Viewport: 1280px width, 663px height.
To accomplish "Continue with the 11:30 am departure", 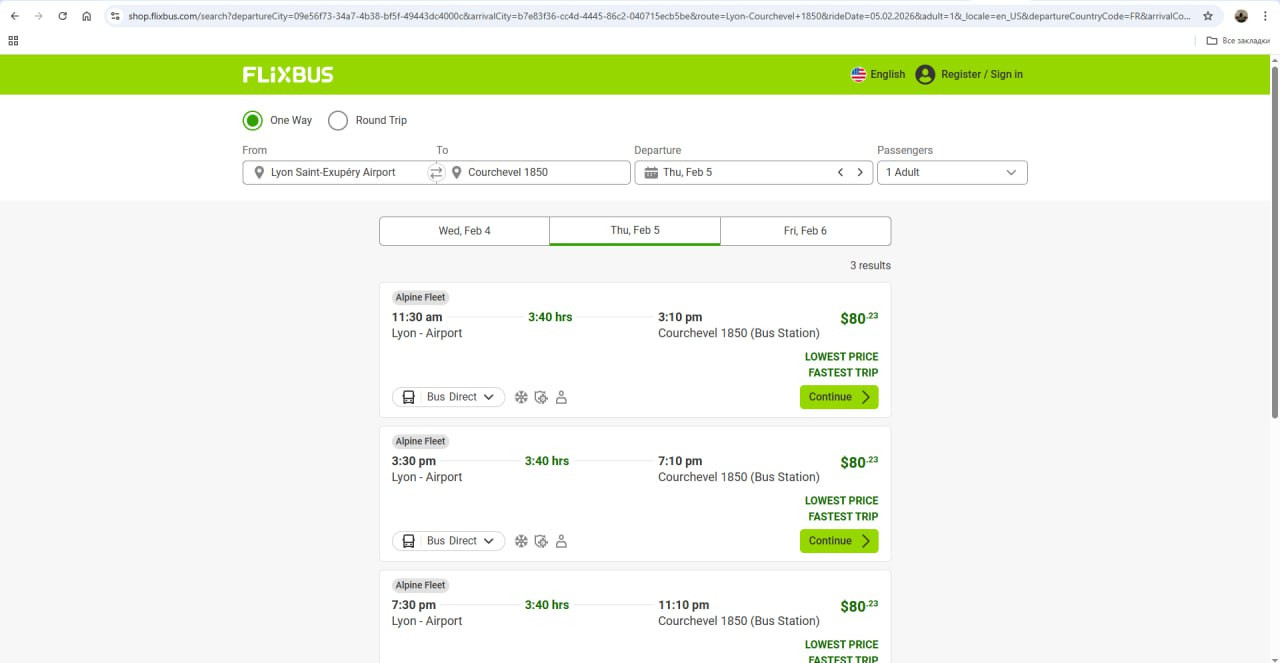I will (838, 397).
